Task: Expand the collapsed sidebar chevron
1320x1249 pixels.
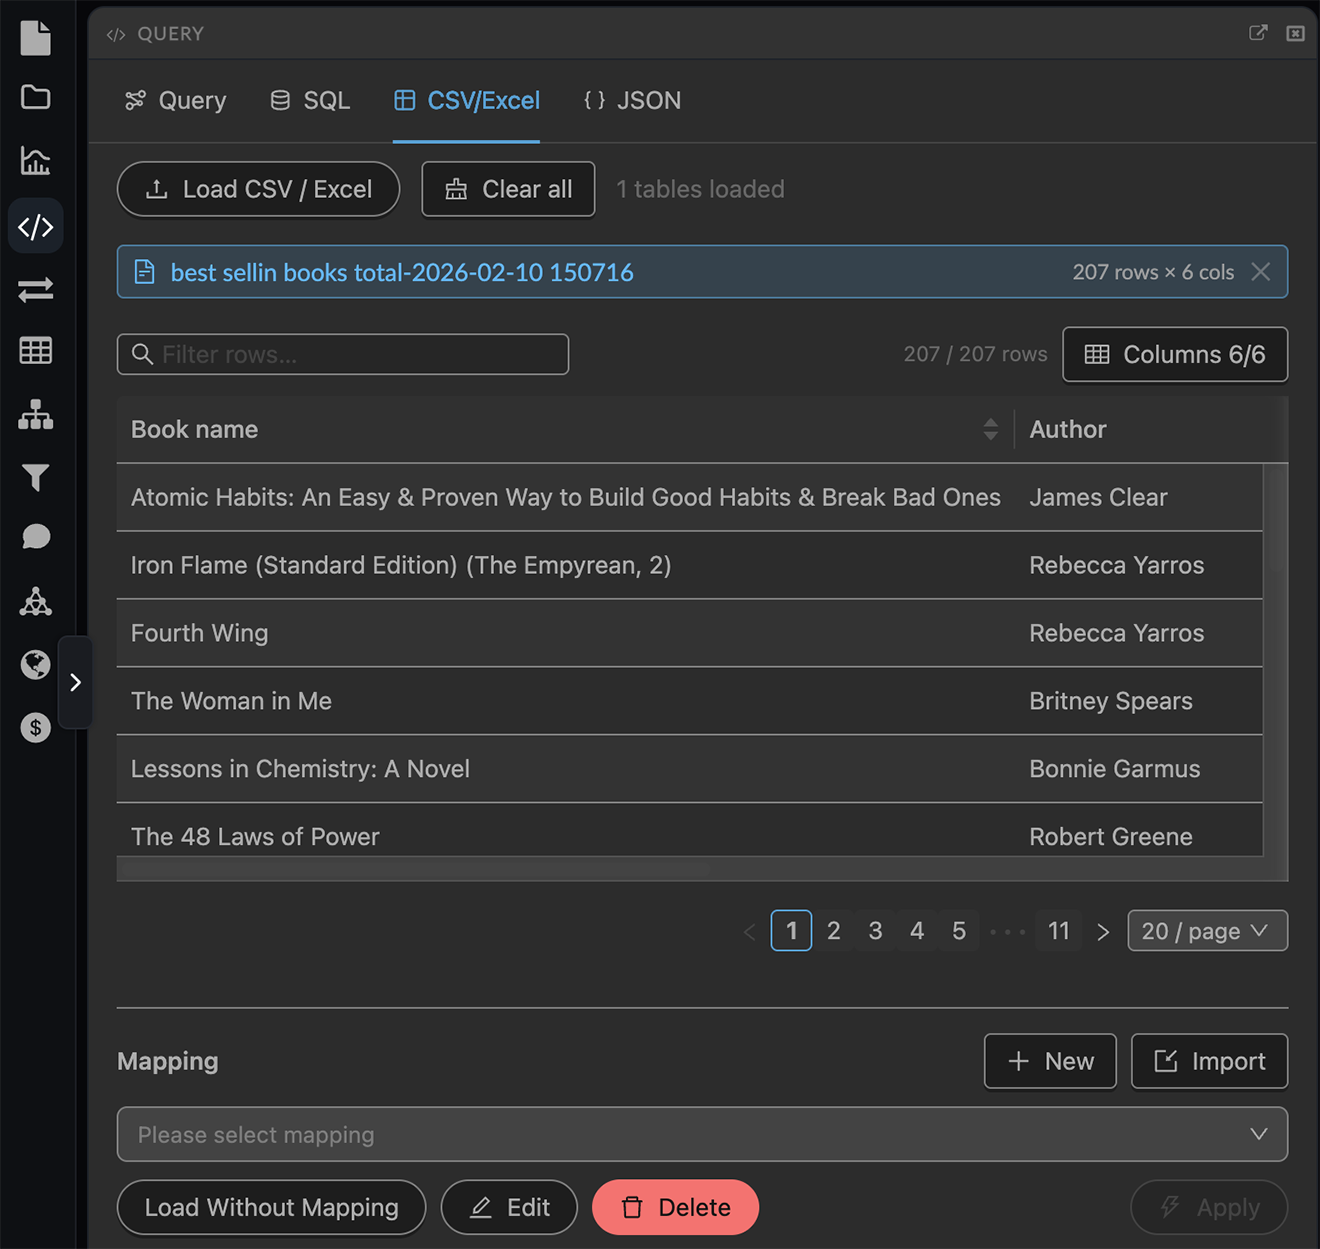Action: coord(75,682)
